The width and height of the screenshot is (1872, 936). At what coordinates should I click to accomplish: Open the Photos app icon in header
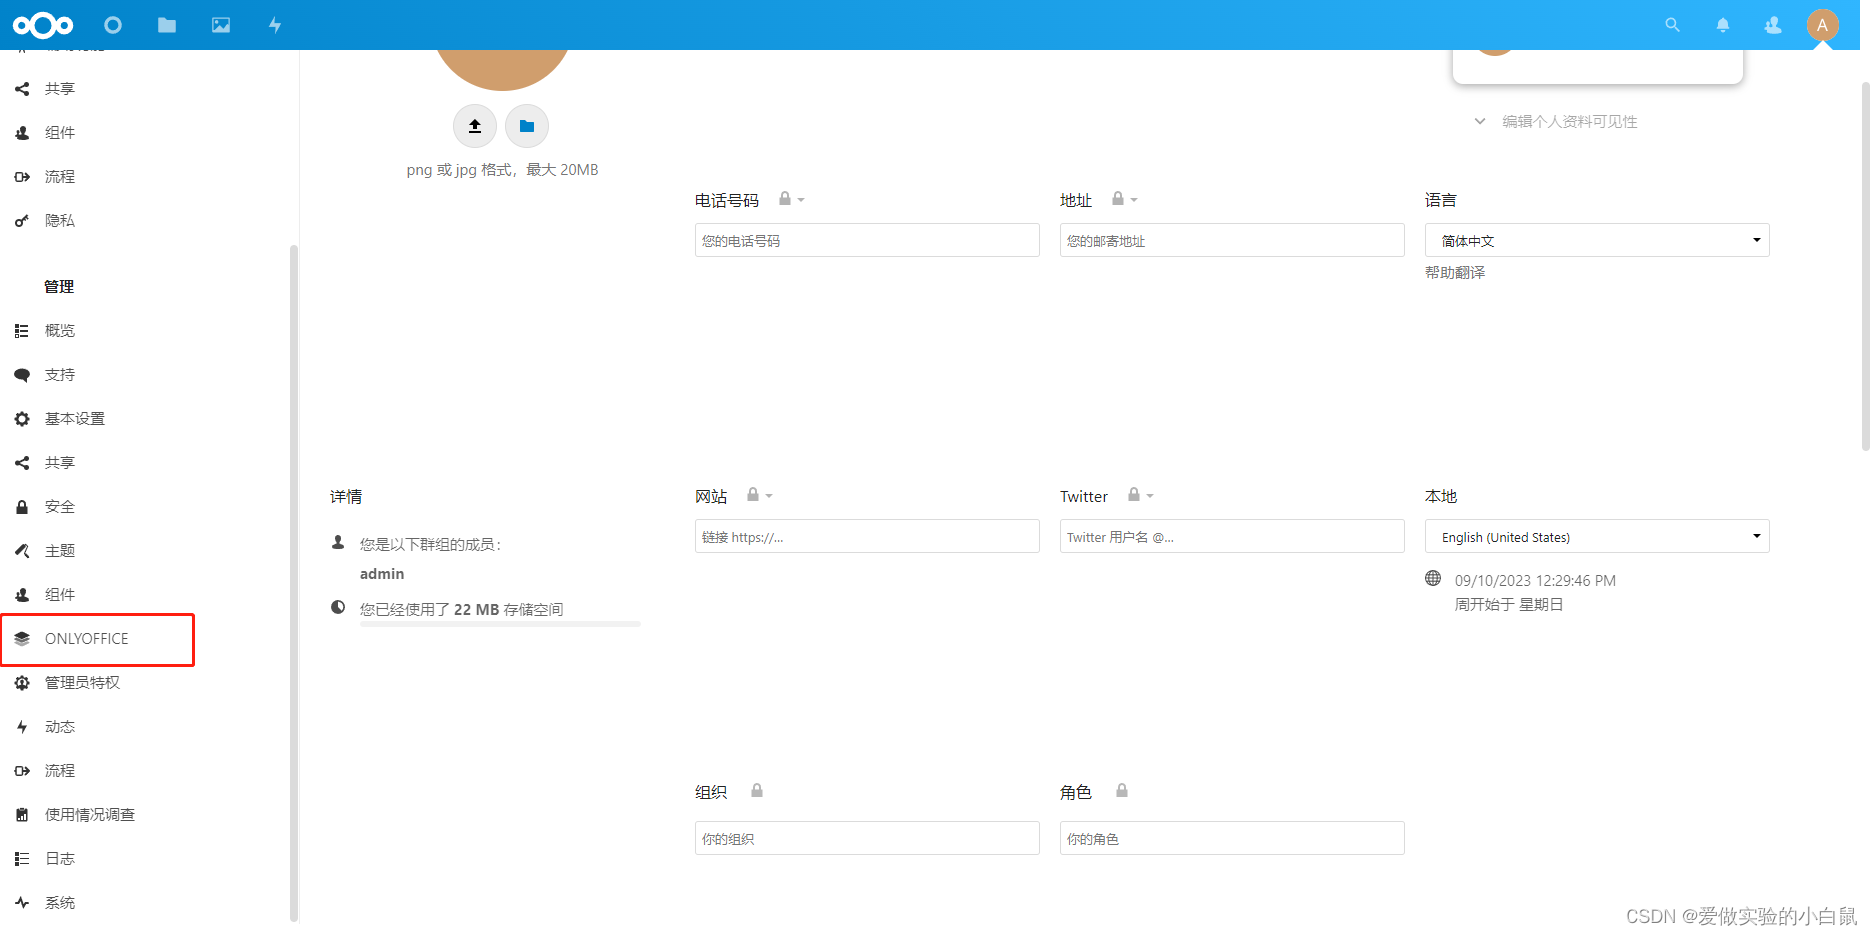221,25
